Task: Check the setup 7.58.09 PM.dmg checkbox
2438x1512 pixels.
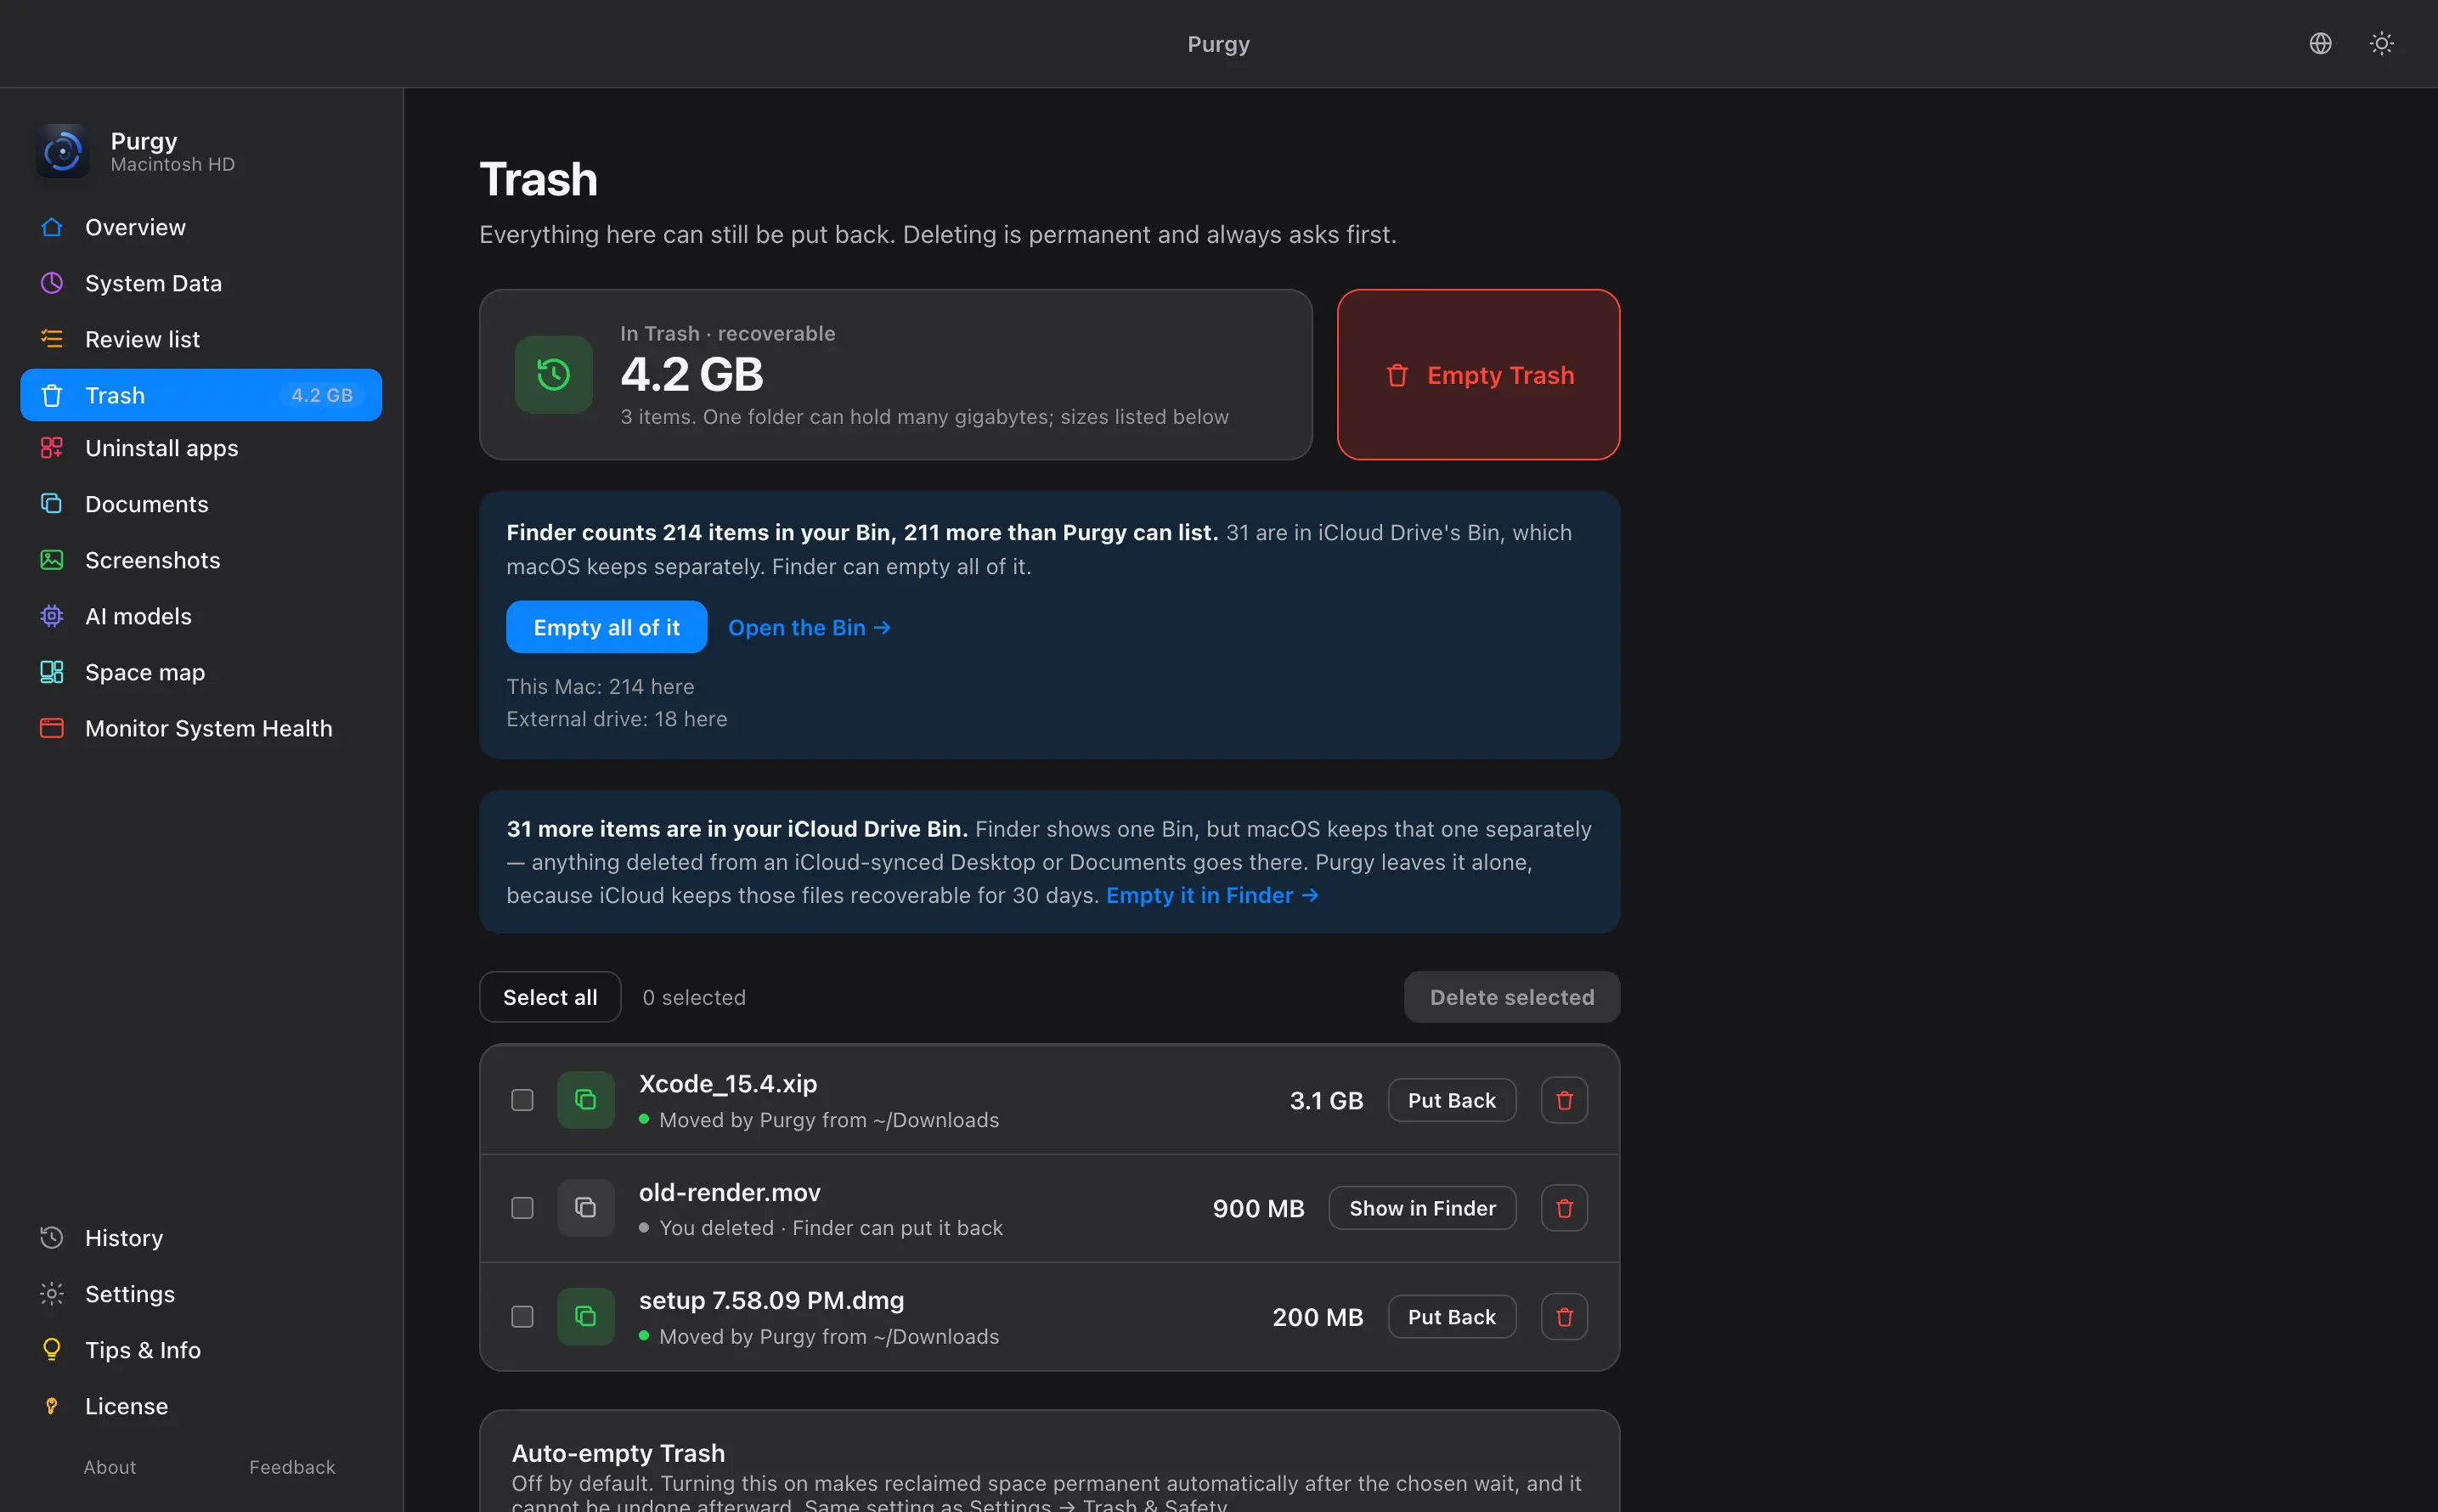Action: click(x=522, y=1317)
